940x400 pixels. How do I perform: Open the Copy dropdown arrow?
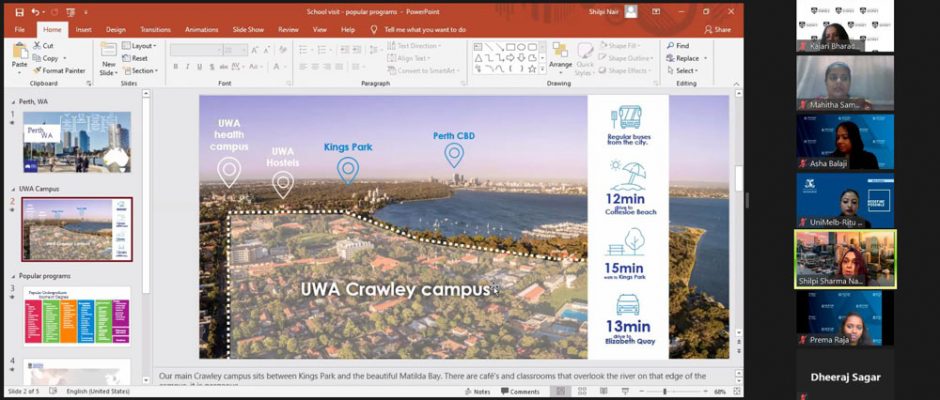64,58
